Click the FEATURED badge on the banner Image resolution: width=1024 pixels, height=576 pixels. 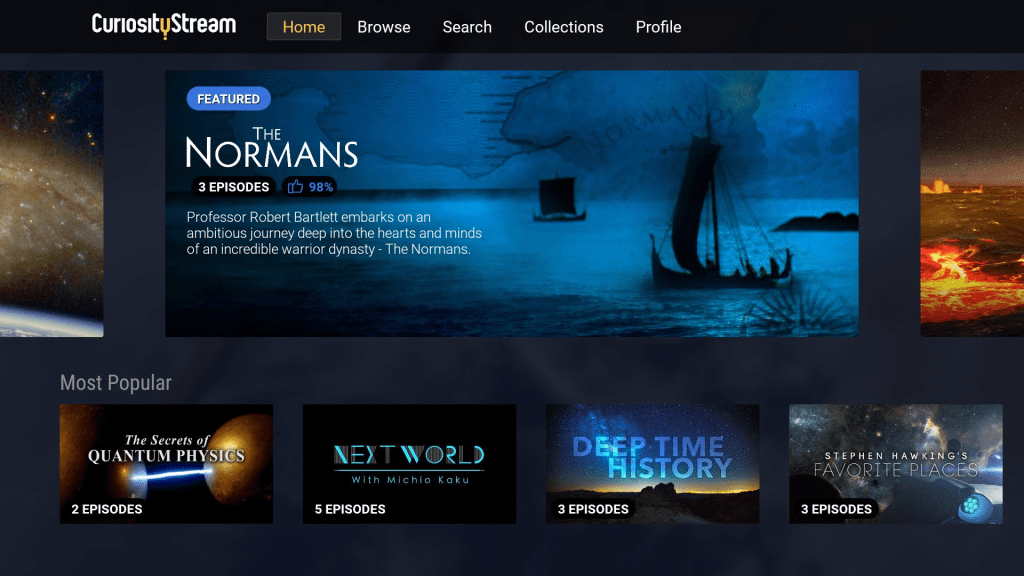pyautogui.click(x=228, y=98)
